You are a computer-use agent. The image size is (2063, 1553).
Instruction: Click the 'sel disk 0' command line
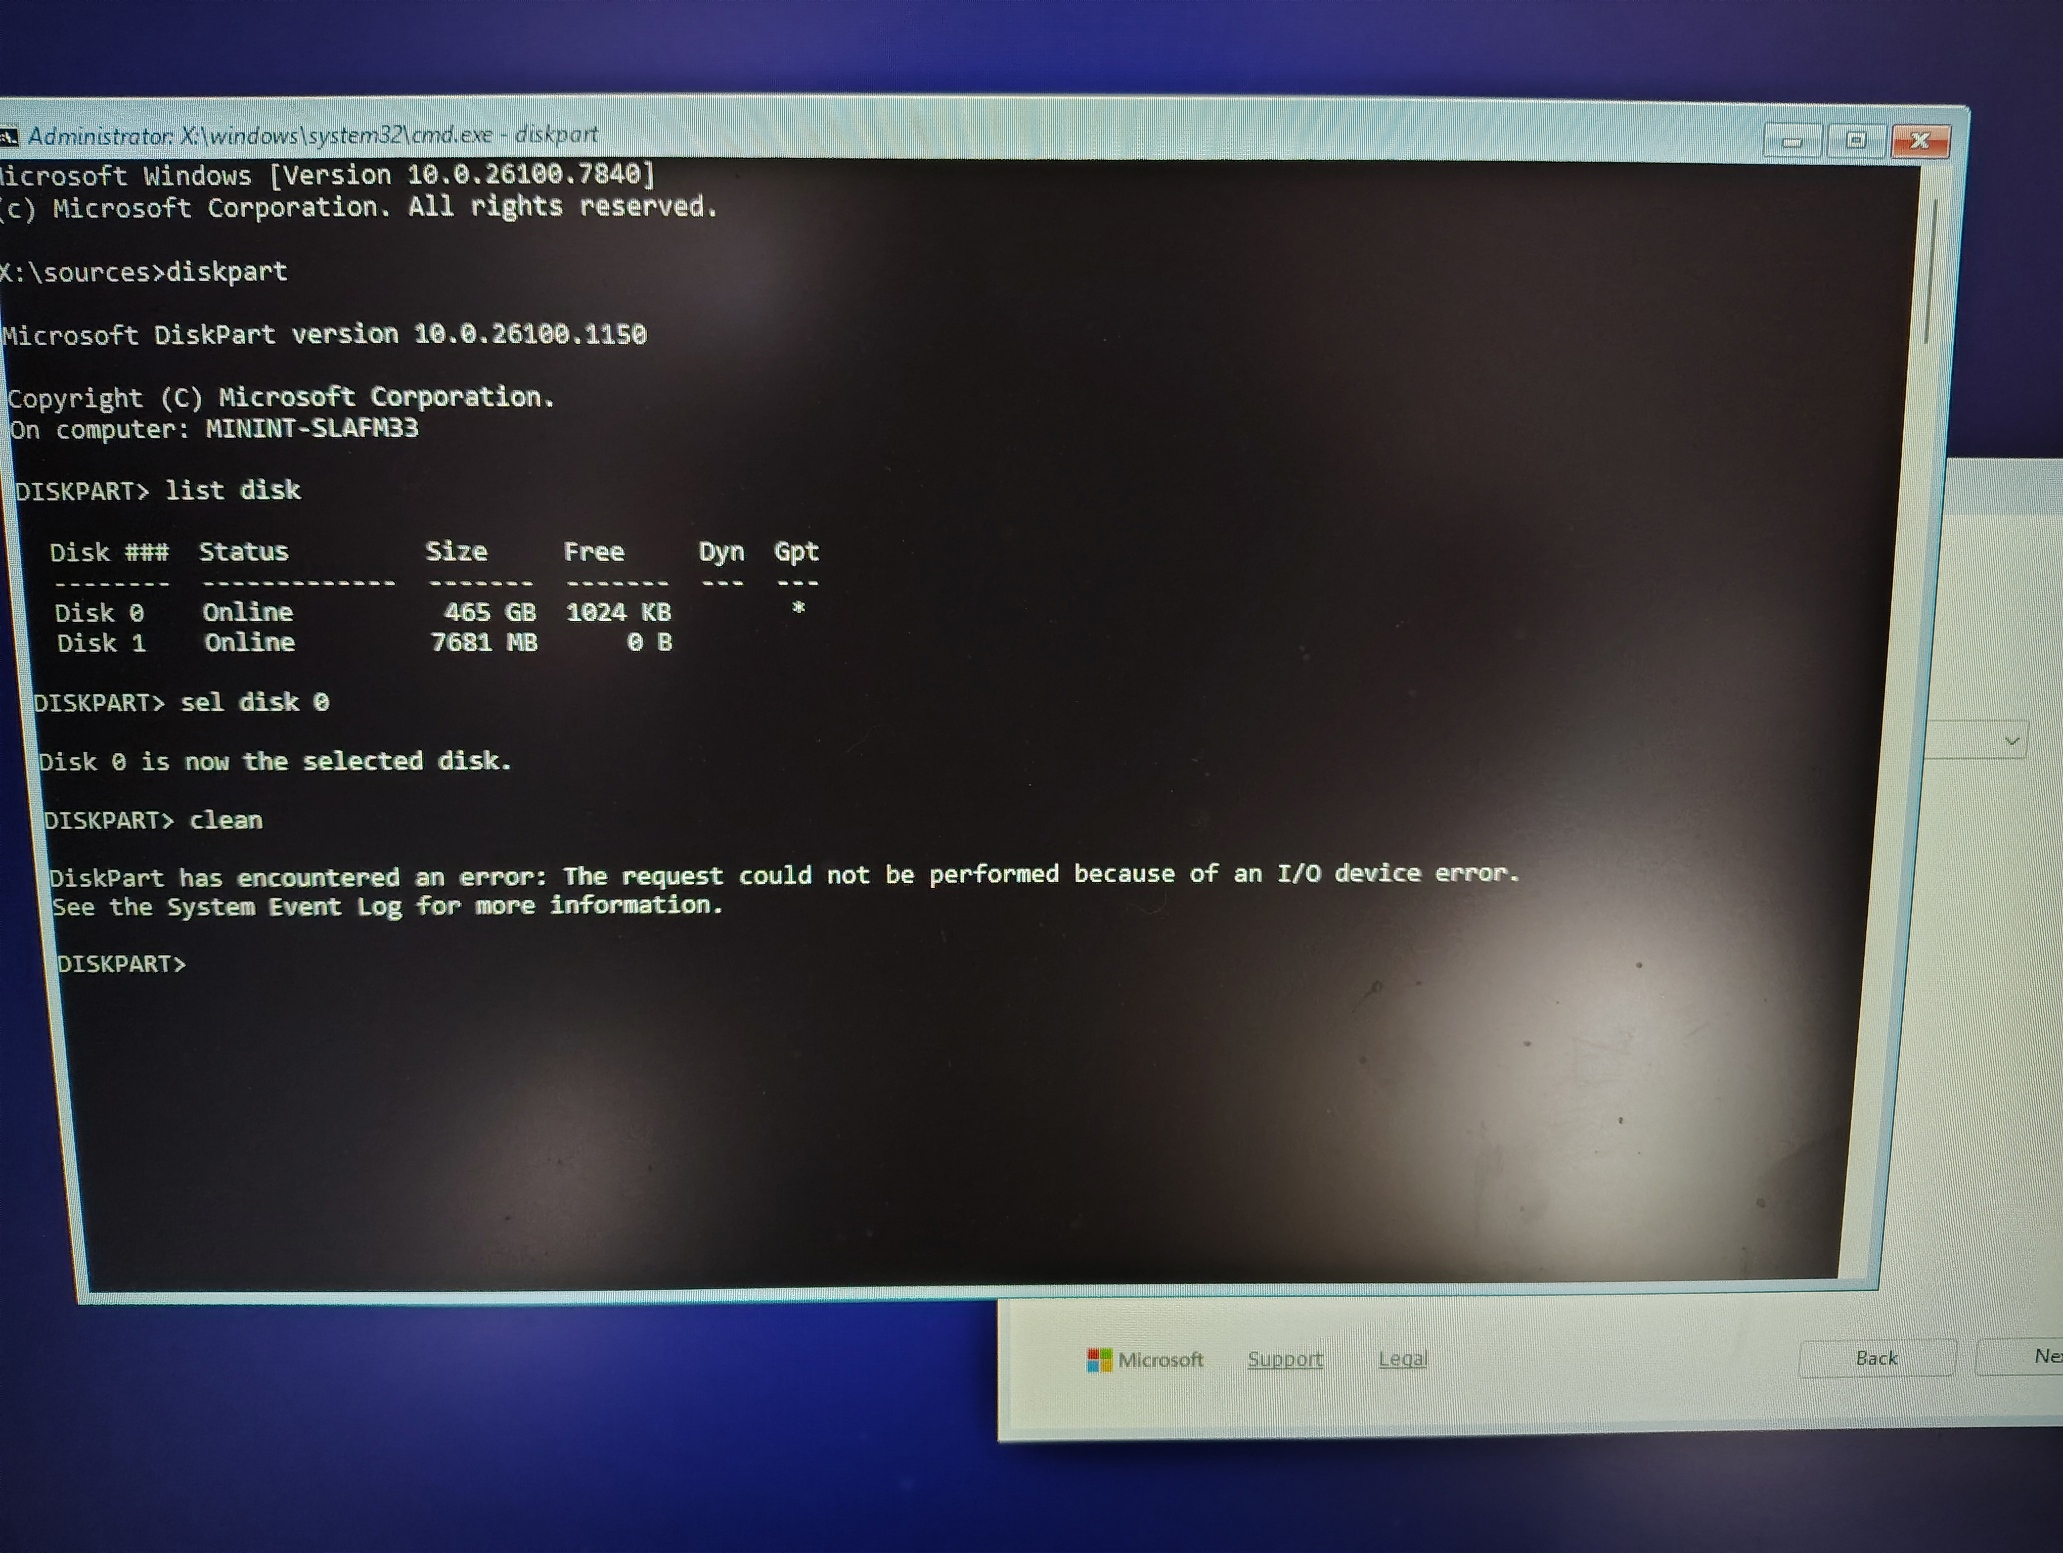tap(181, 702)
